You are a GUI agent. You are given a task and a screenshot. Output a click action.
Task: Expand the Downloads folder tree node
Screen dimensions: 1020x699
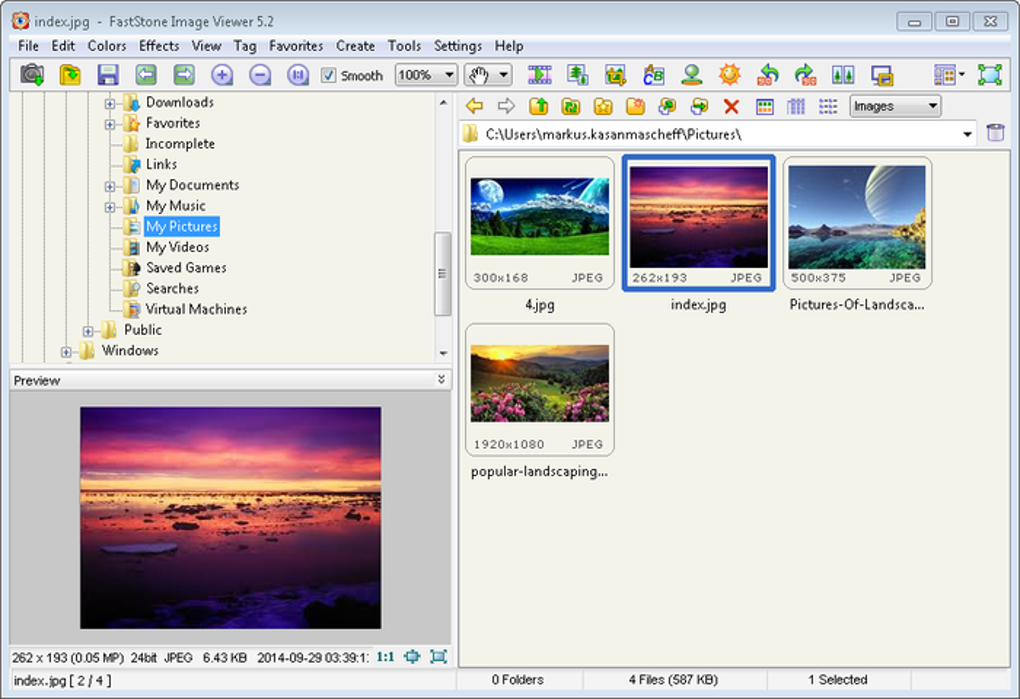110,102
